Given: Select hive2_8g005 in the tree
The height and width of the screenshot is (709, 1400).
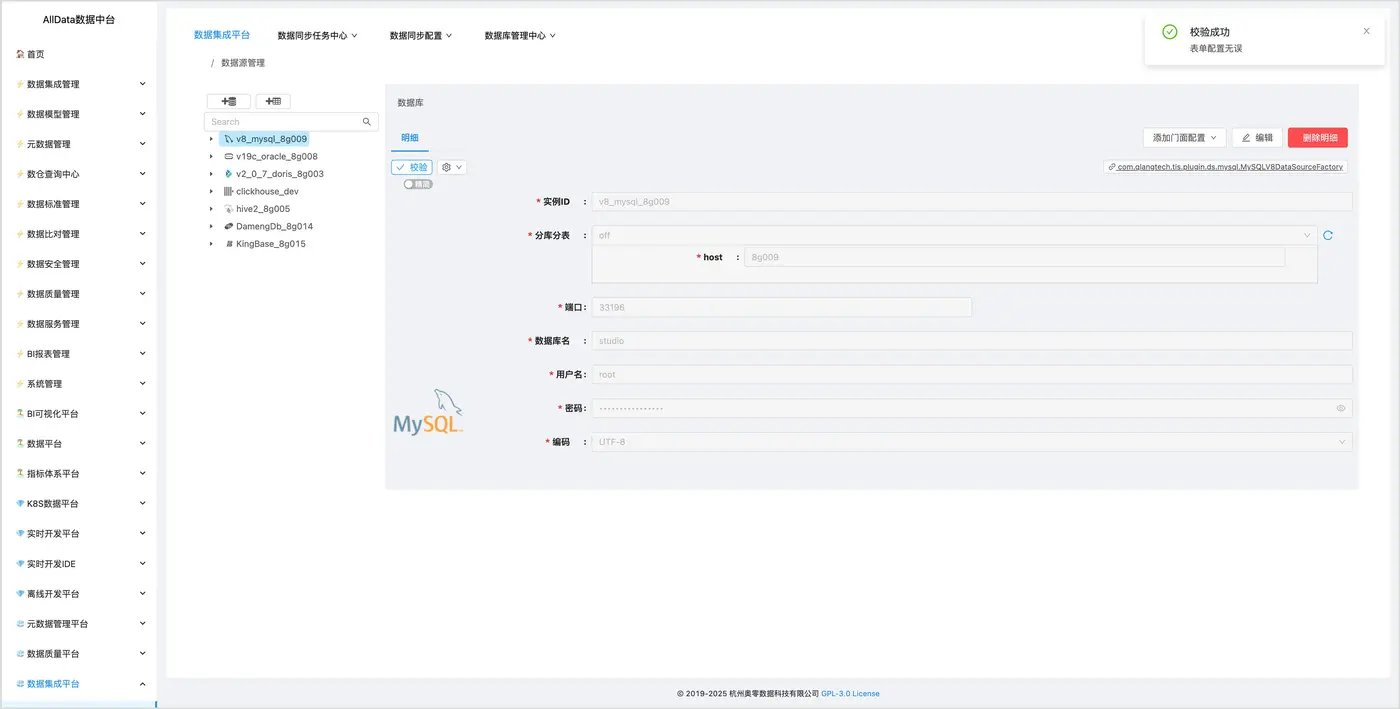Looking at the screenshot, I should tap(263, 209).
